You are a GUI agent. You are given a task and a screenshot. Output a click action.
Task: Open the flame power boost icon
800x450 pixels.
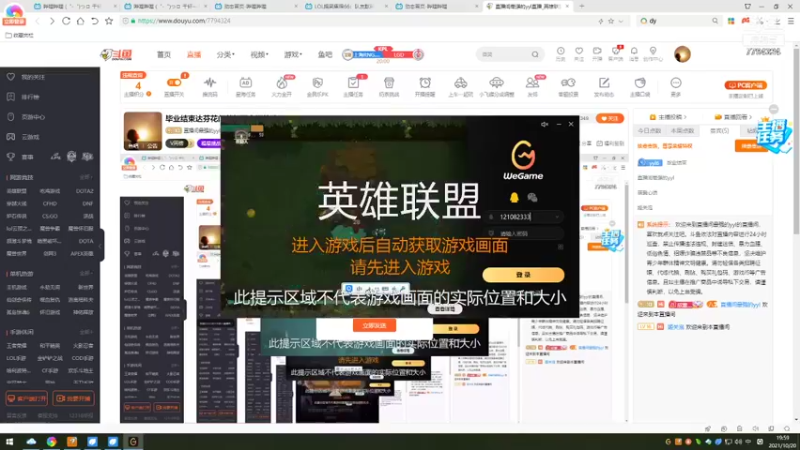282,85
